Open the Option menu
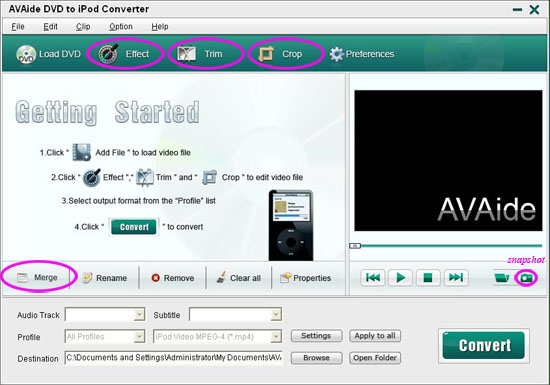Image resolution: width=550 pixels, height=385 pixels. point(121,27)
